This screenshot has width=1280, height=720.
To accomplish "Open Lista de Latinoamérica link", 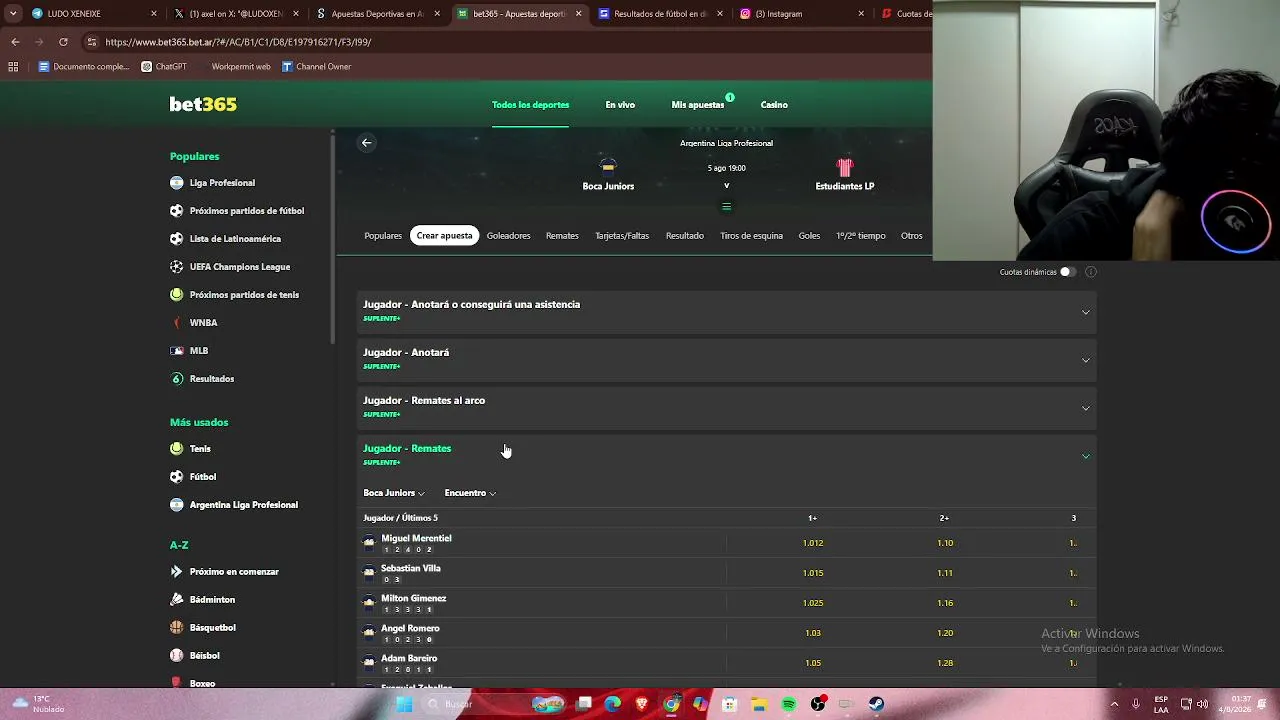I will point(235,239).
